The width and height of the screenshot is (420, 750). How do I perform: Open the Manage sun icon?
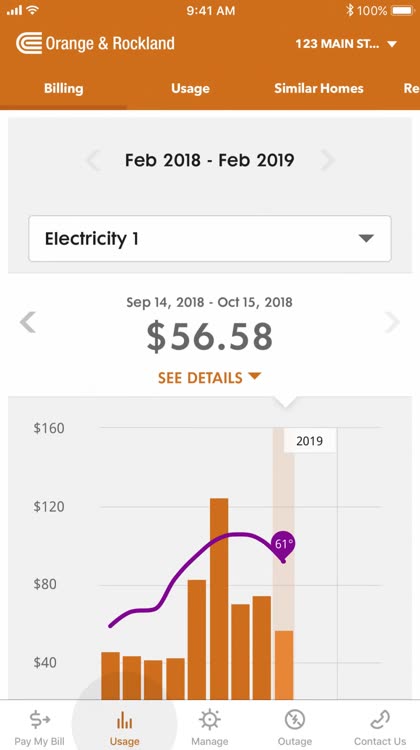click(210, 719)
